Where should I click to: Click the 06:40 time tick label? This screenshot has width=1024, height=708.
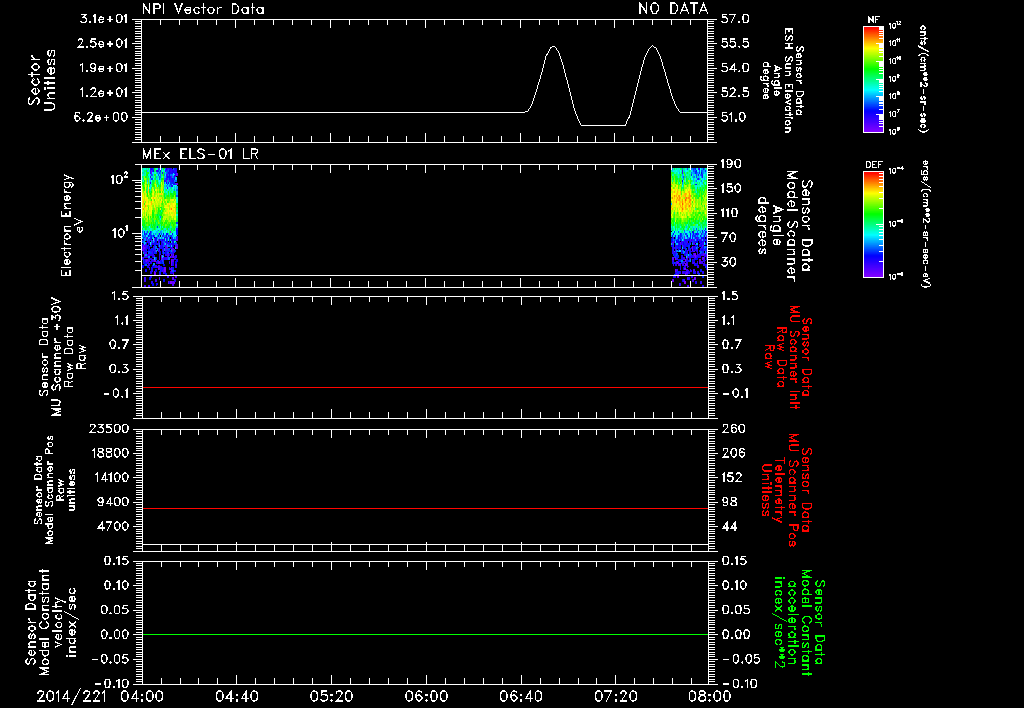(x=520, y=696)
